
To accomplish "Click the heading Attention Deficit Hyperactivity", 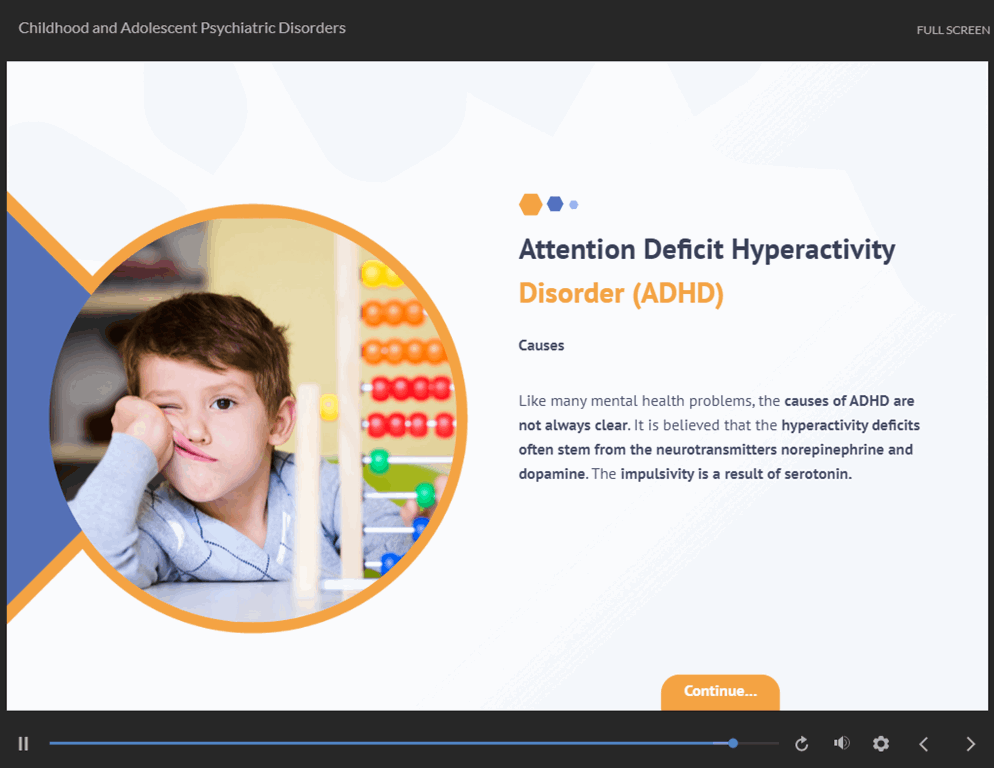I will pos(707,250).
